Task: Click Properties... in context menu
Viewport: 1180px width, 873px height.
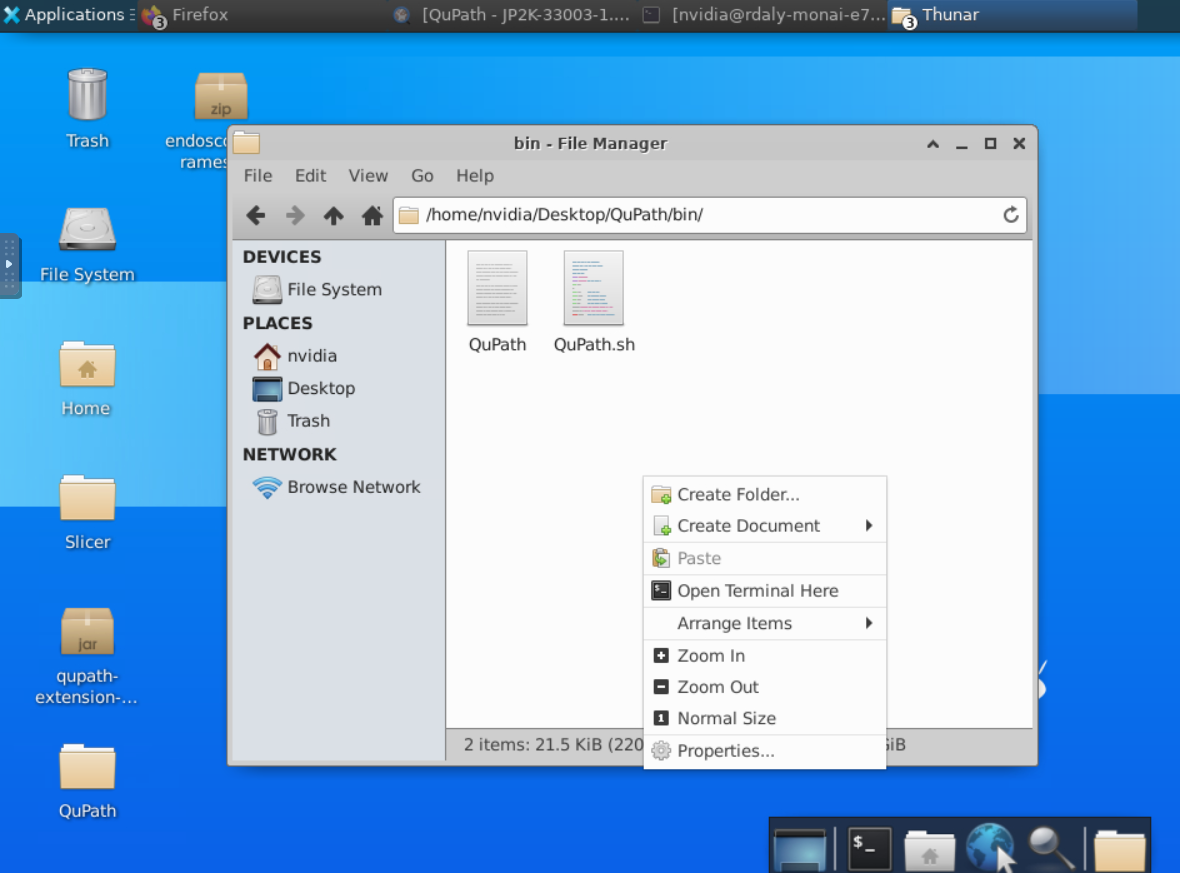Action: click(725, 751)
